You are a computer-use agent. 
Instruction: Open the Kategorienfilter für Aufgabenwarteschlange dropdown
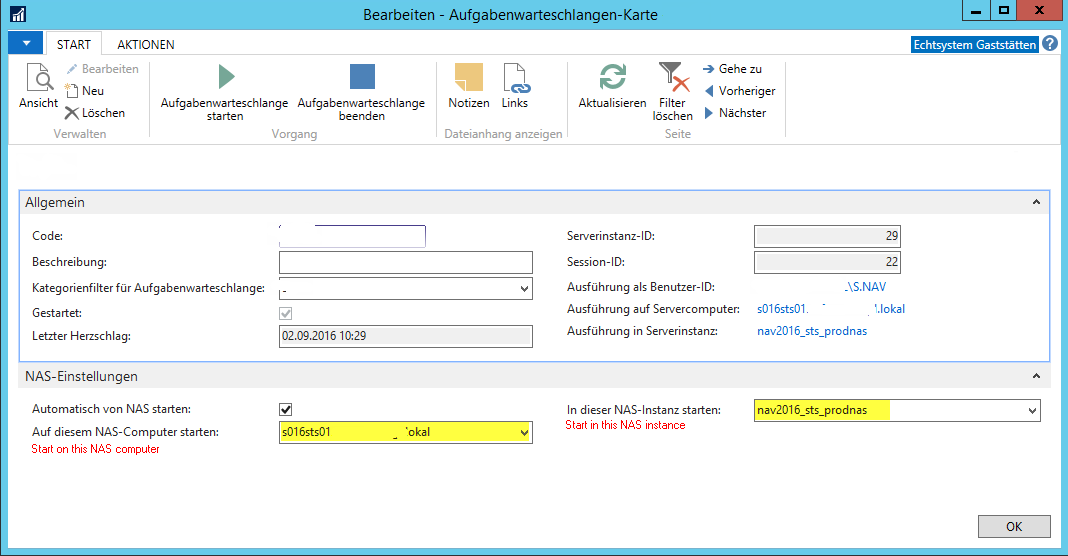[x=525, y=289]
